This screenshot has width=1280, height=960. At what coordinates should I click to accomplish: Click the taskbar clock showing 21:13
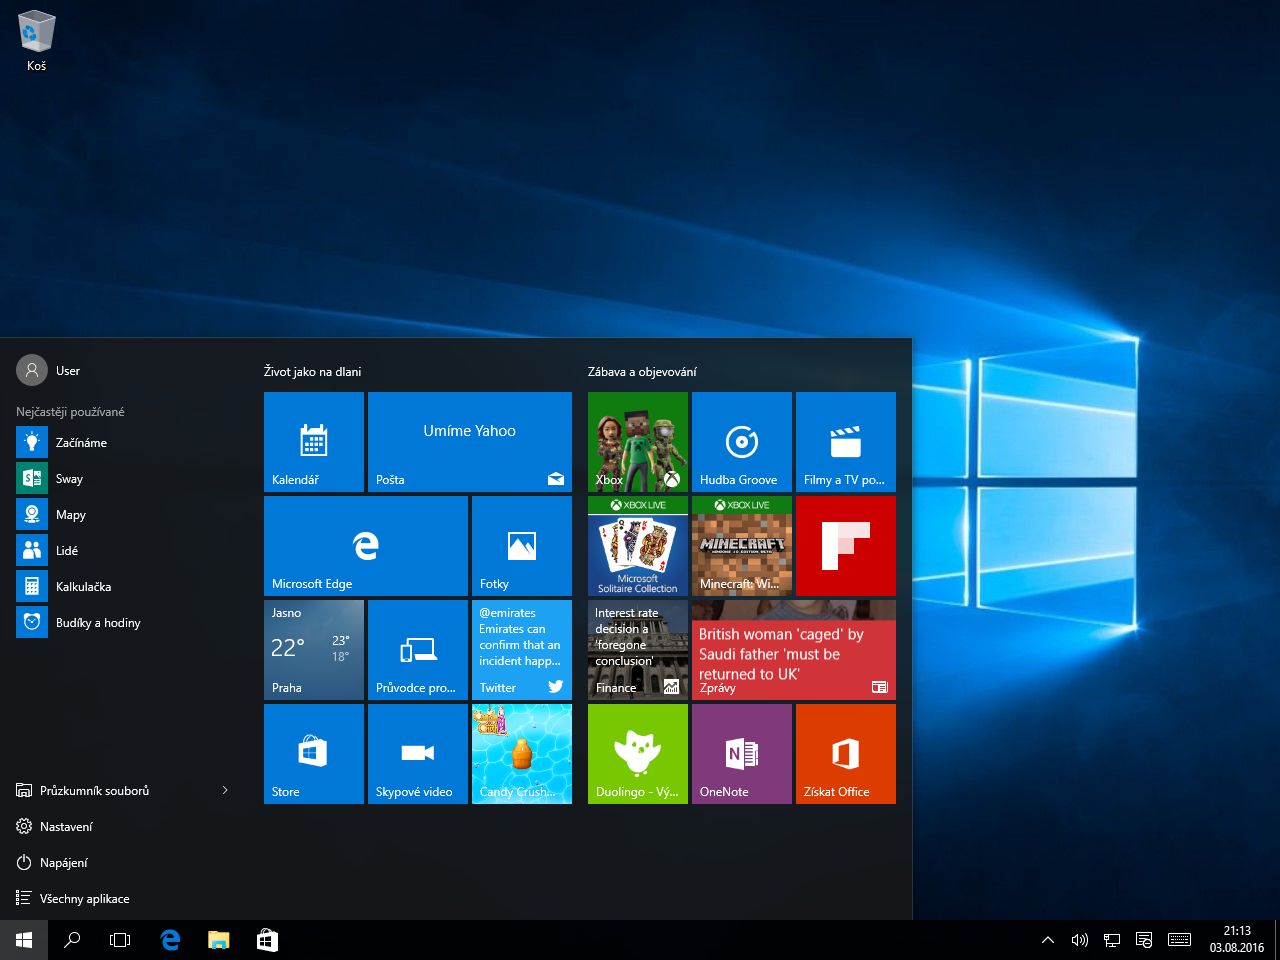coord(1237,940)
